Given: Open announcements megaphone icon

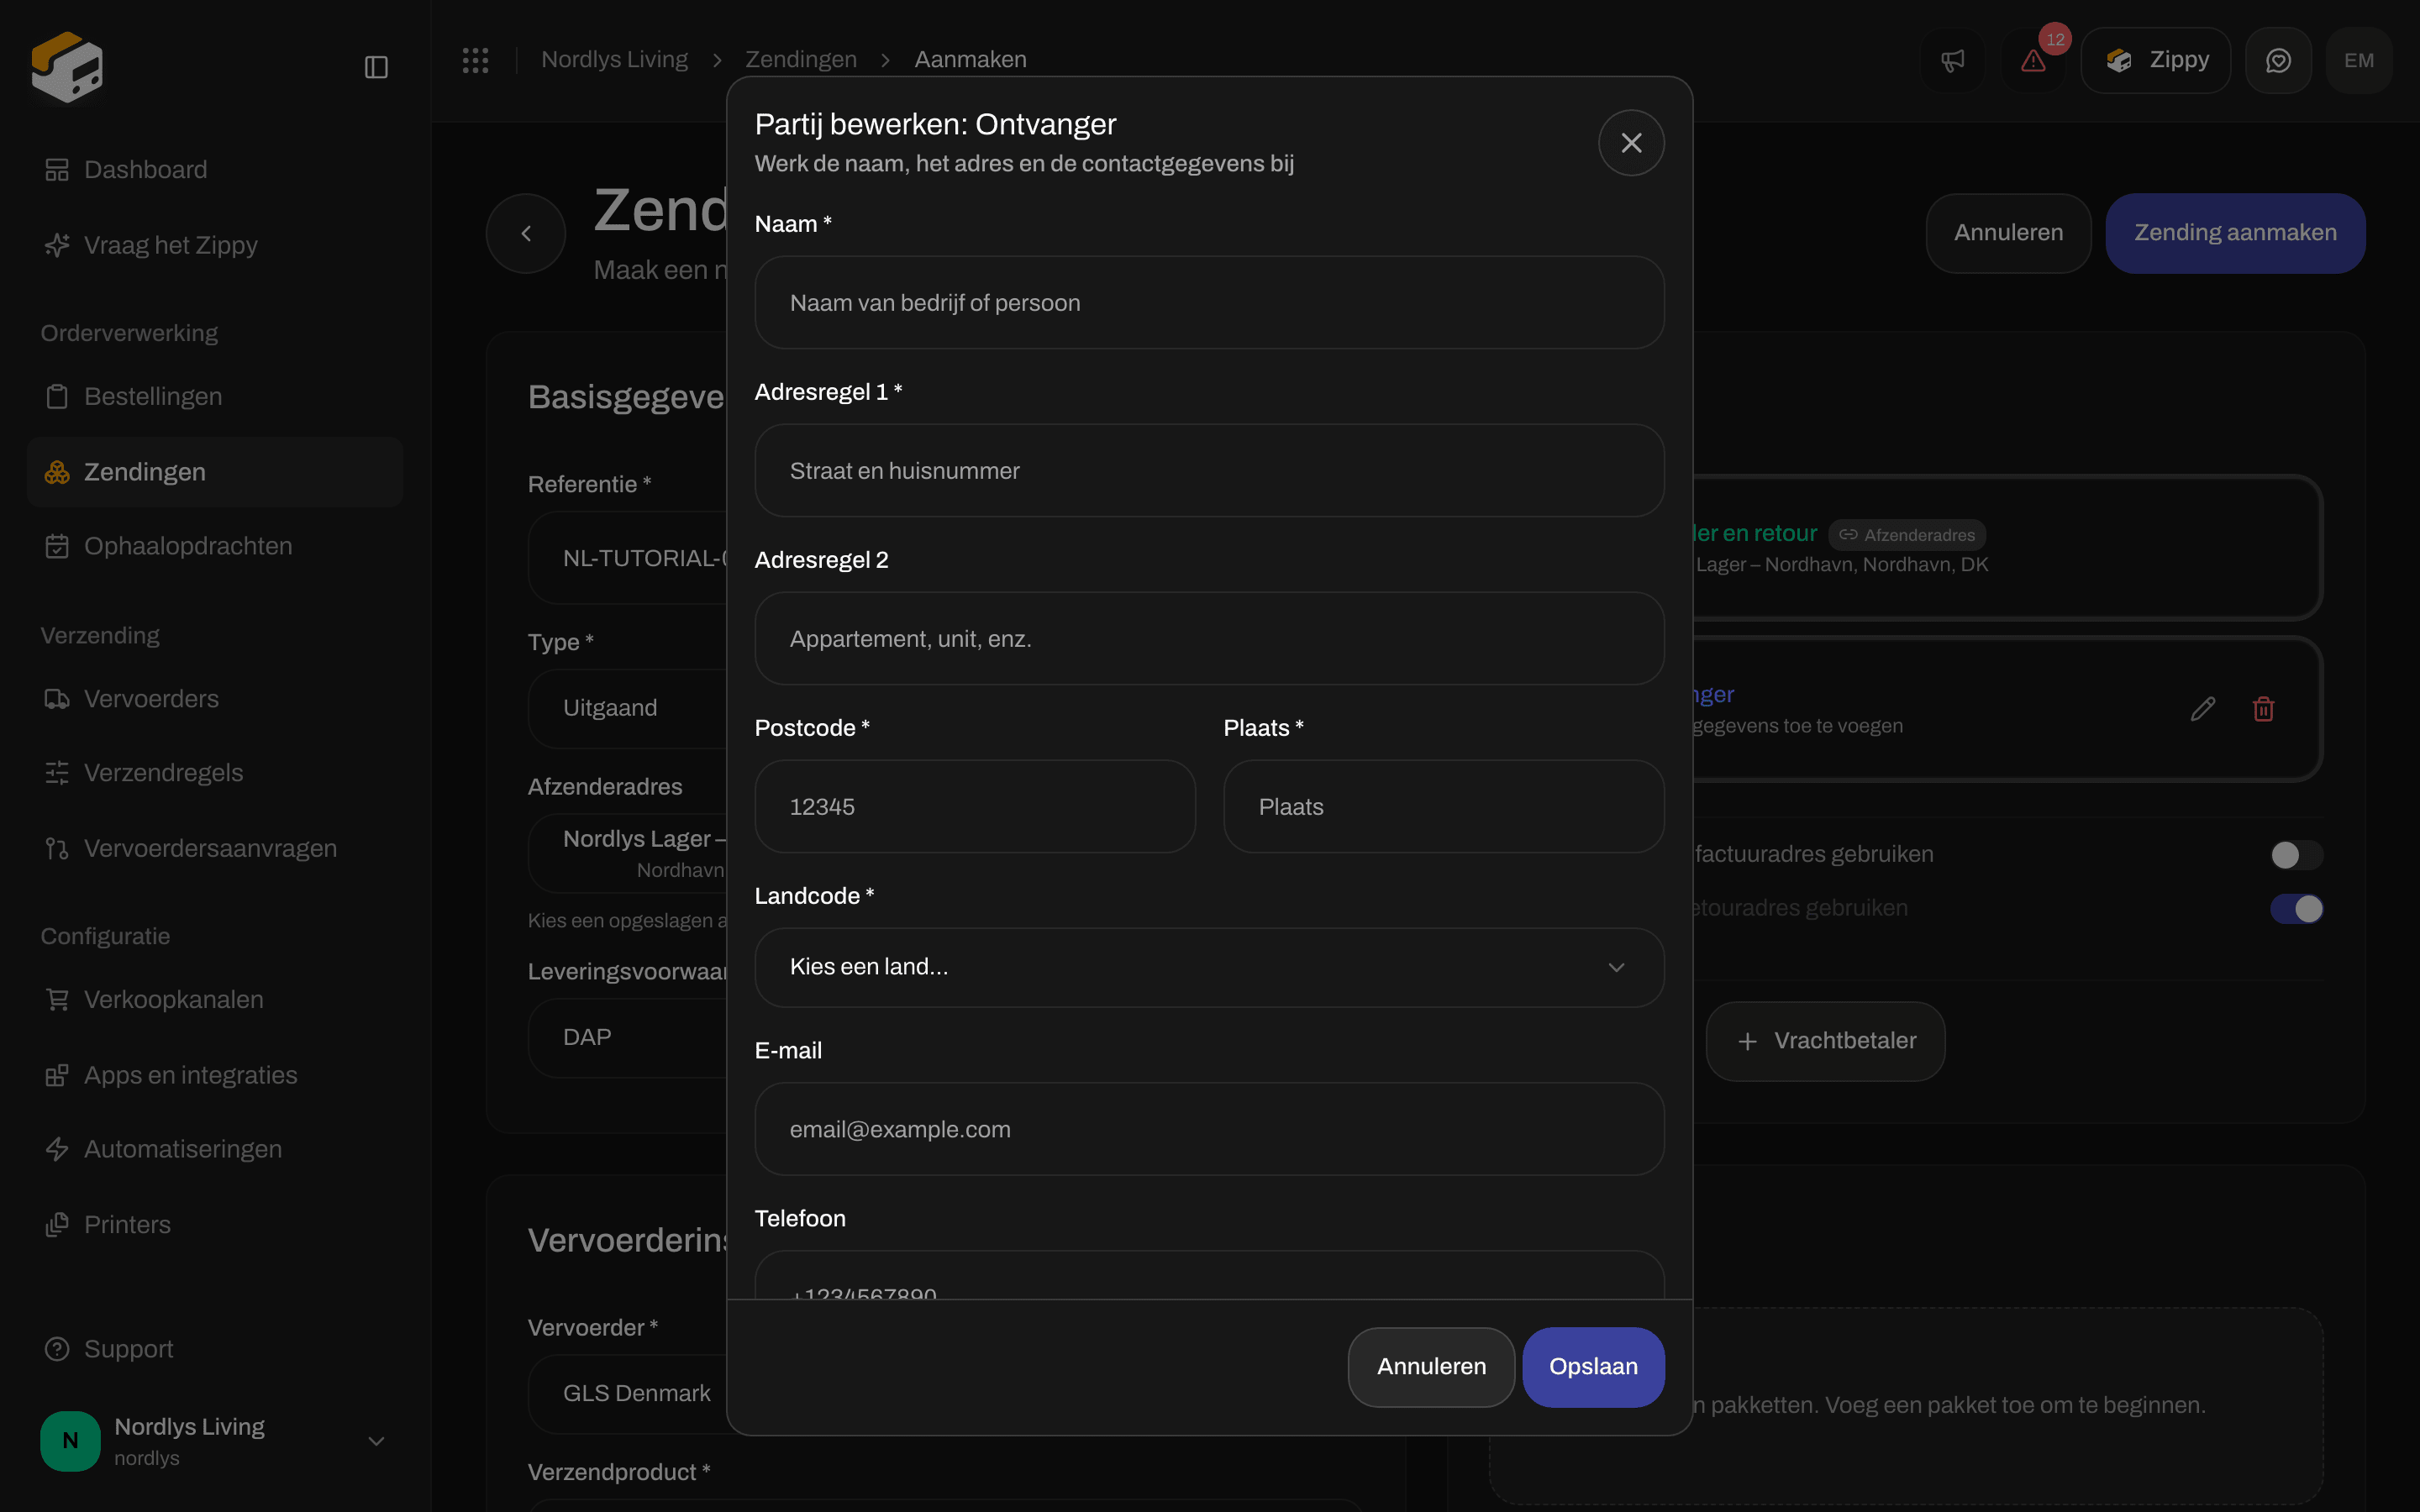Looking at the screenshot, I should tap(1952, 61).
